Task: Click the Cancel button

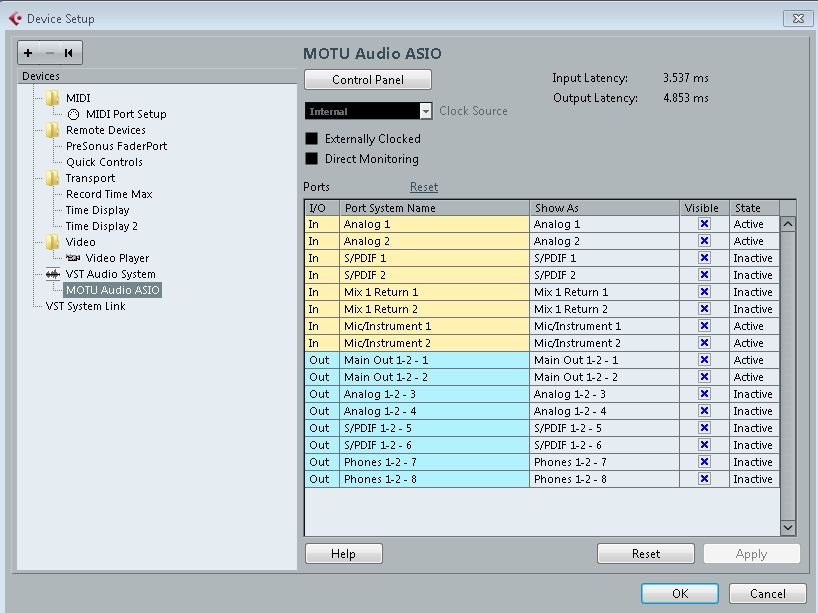Action: pyautogui.click(x=767, y=594)
